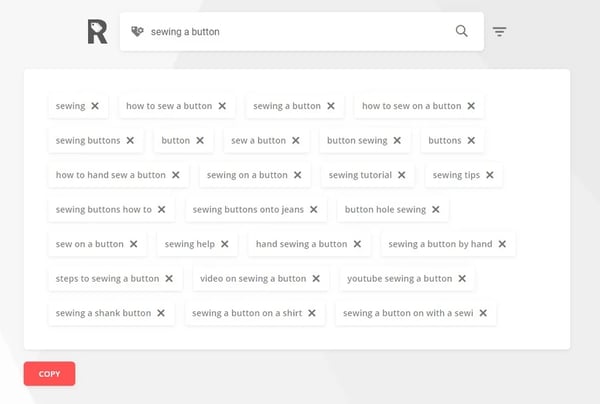Click the R logo icon
600x404 pixels.
[97, 32]
